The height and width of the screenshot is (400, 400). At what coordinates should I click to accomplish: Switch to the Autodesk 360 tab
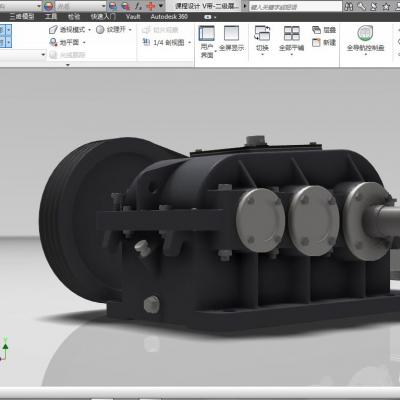tap(169, 17)
